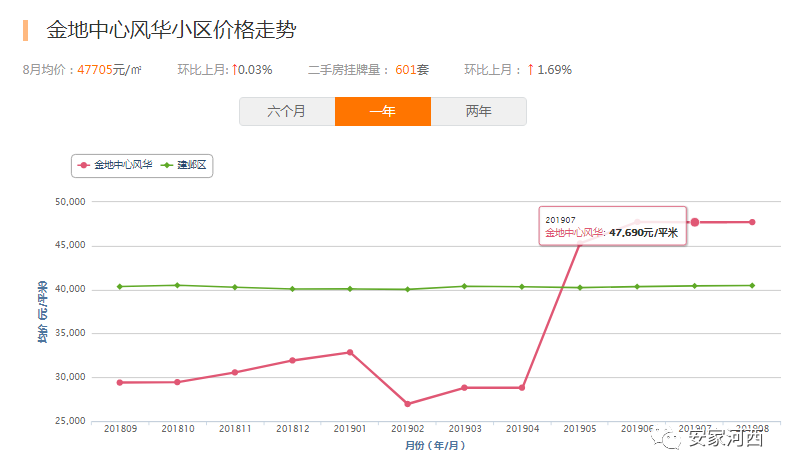Click the green 建邺区 point at 201810
The width and height of the screenshot is (789, 472).
click(x=177, y=285)
